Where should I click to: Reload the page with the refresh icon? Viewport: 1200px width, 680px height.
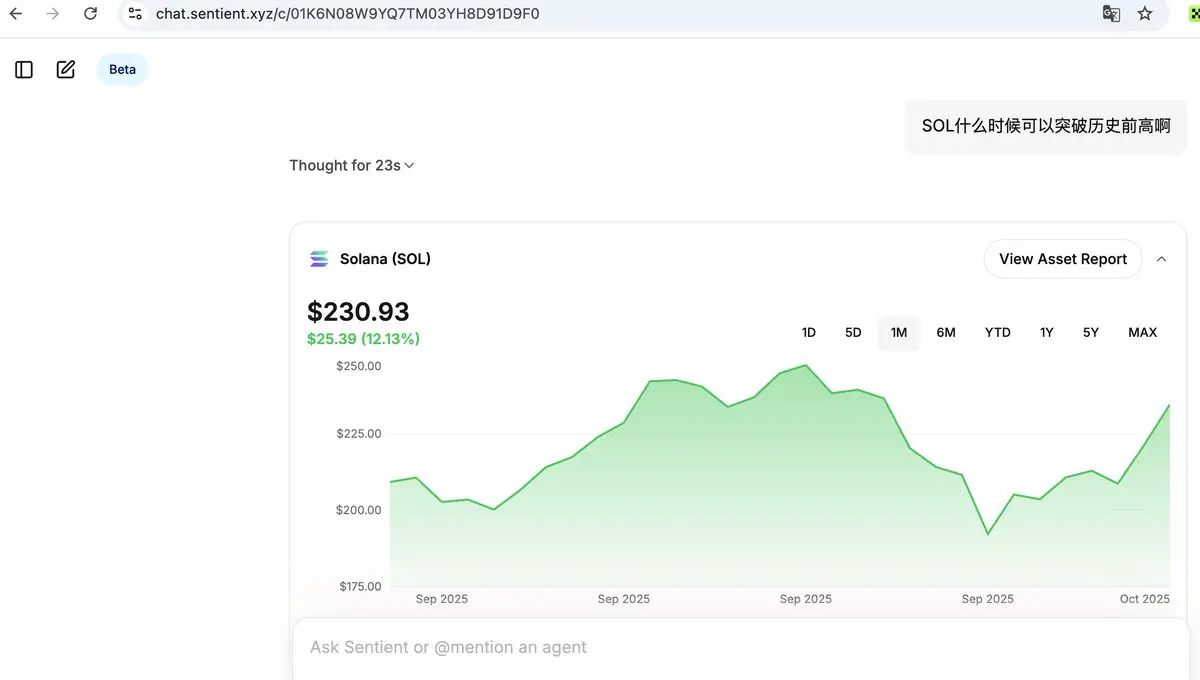point(91,14)
